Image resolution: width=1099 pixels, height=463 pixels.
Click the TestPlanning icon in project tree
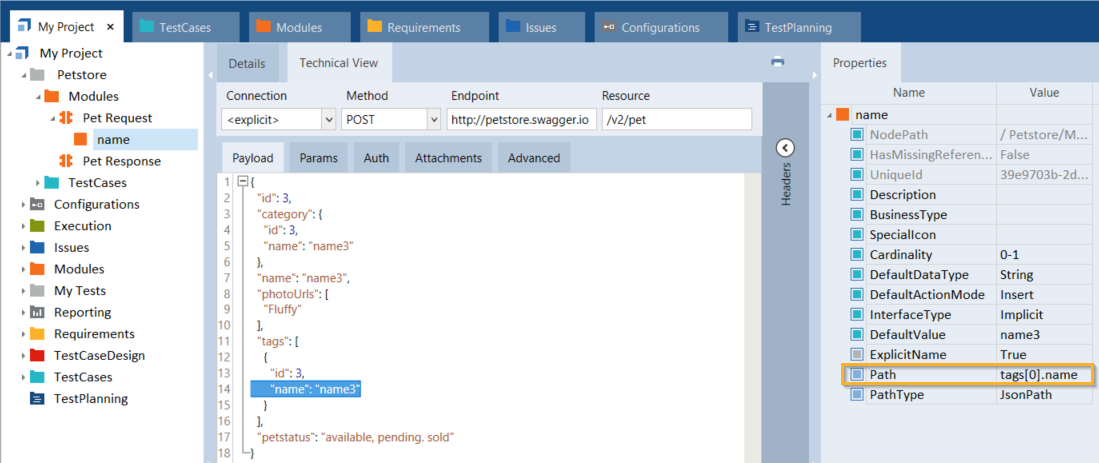[37, 399]
